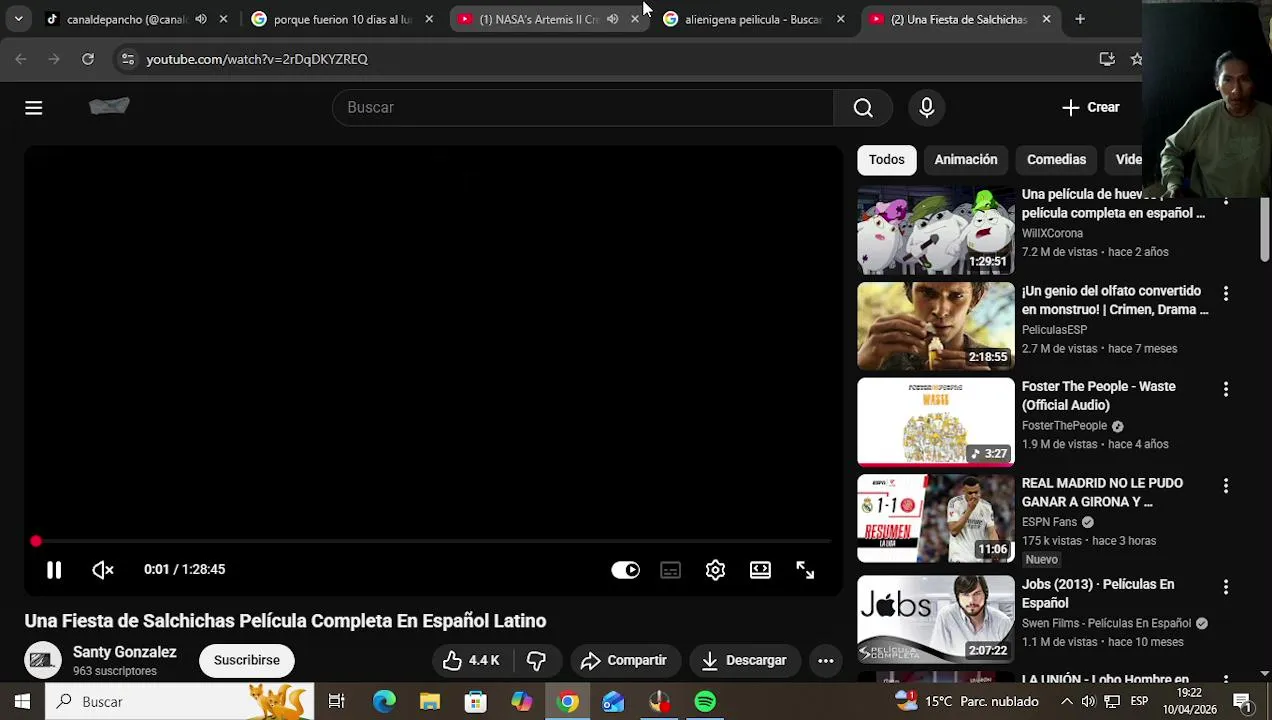Open the player settings gear
The image size is (1272, 720).
(715, 569)
